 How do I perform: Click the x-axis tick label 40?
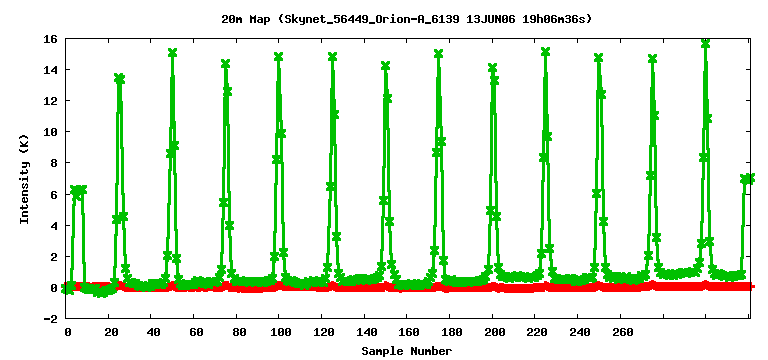click(153, 332)
